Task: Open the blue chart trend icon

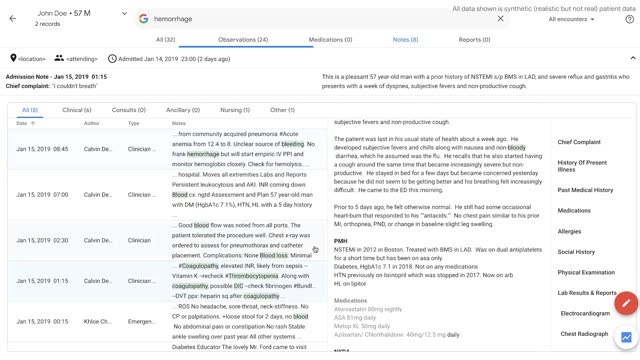Action: point(626,337)
